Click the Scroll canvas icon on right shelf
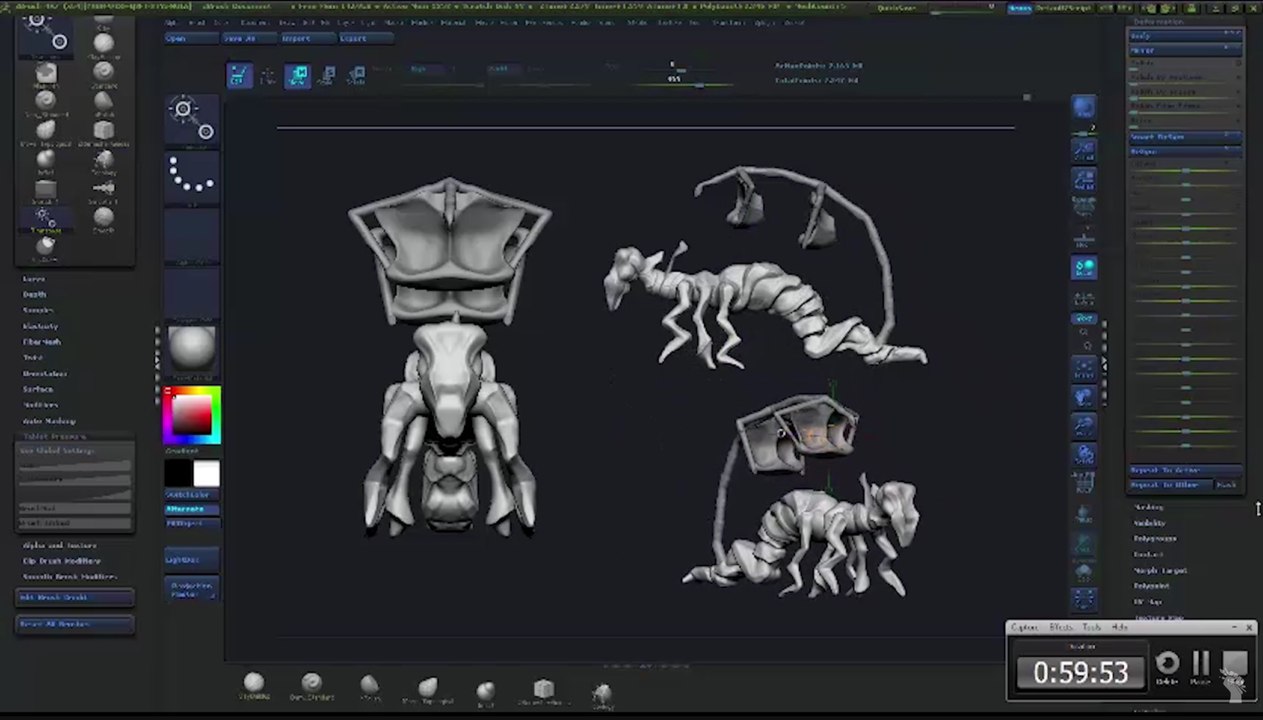The width and height of the screenshot is (1263, 720). (1084, 150)
